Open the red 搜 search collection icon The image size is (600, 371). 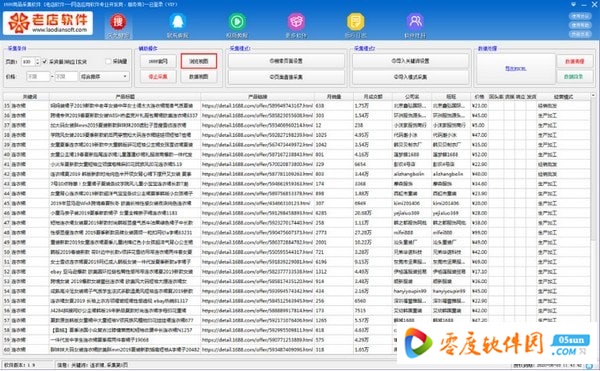point(118,22)
